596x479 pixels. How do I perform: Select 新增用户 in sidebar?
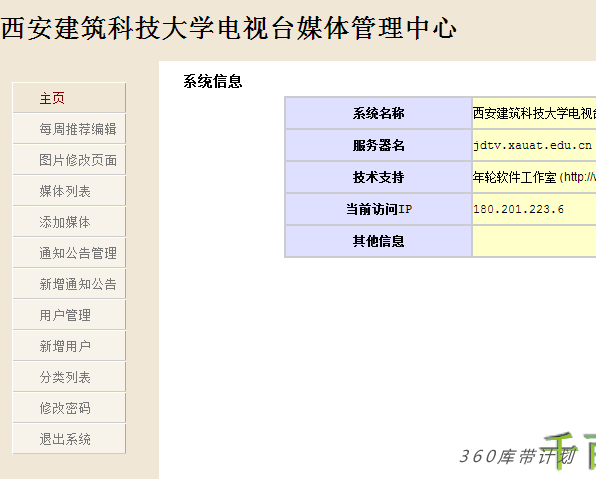coord(69,346)
